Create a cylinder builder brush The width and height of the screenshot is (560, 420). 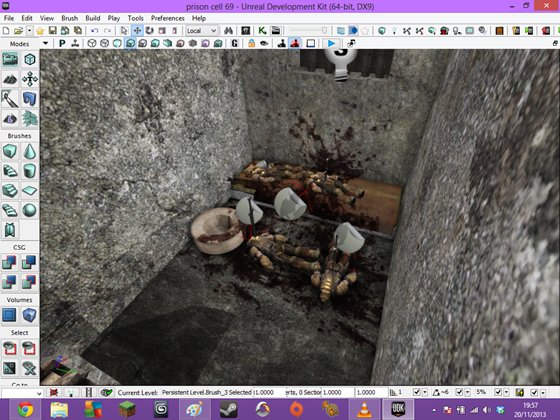coord(30,171)
